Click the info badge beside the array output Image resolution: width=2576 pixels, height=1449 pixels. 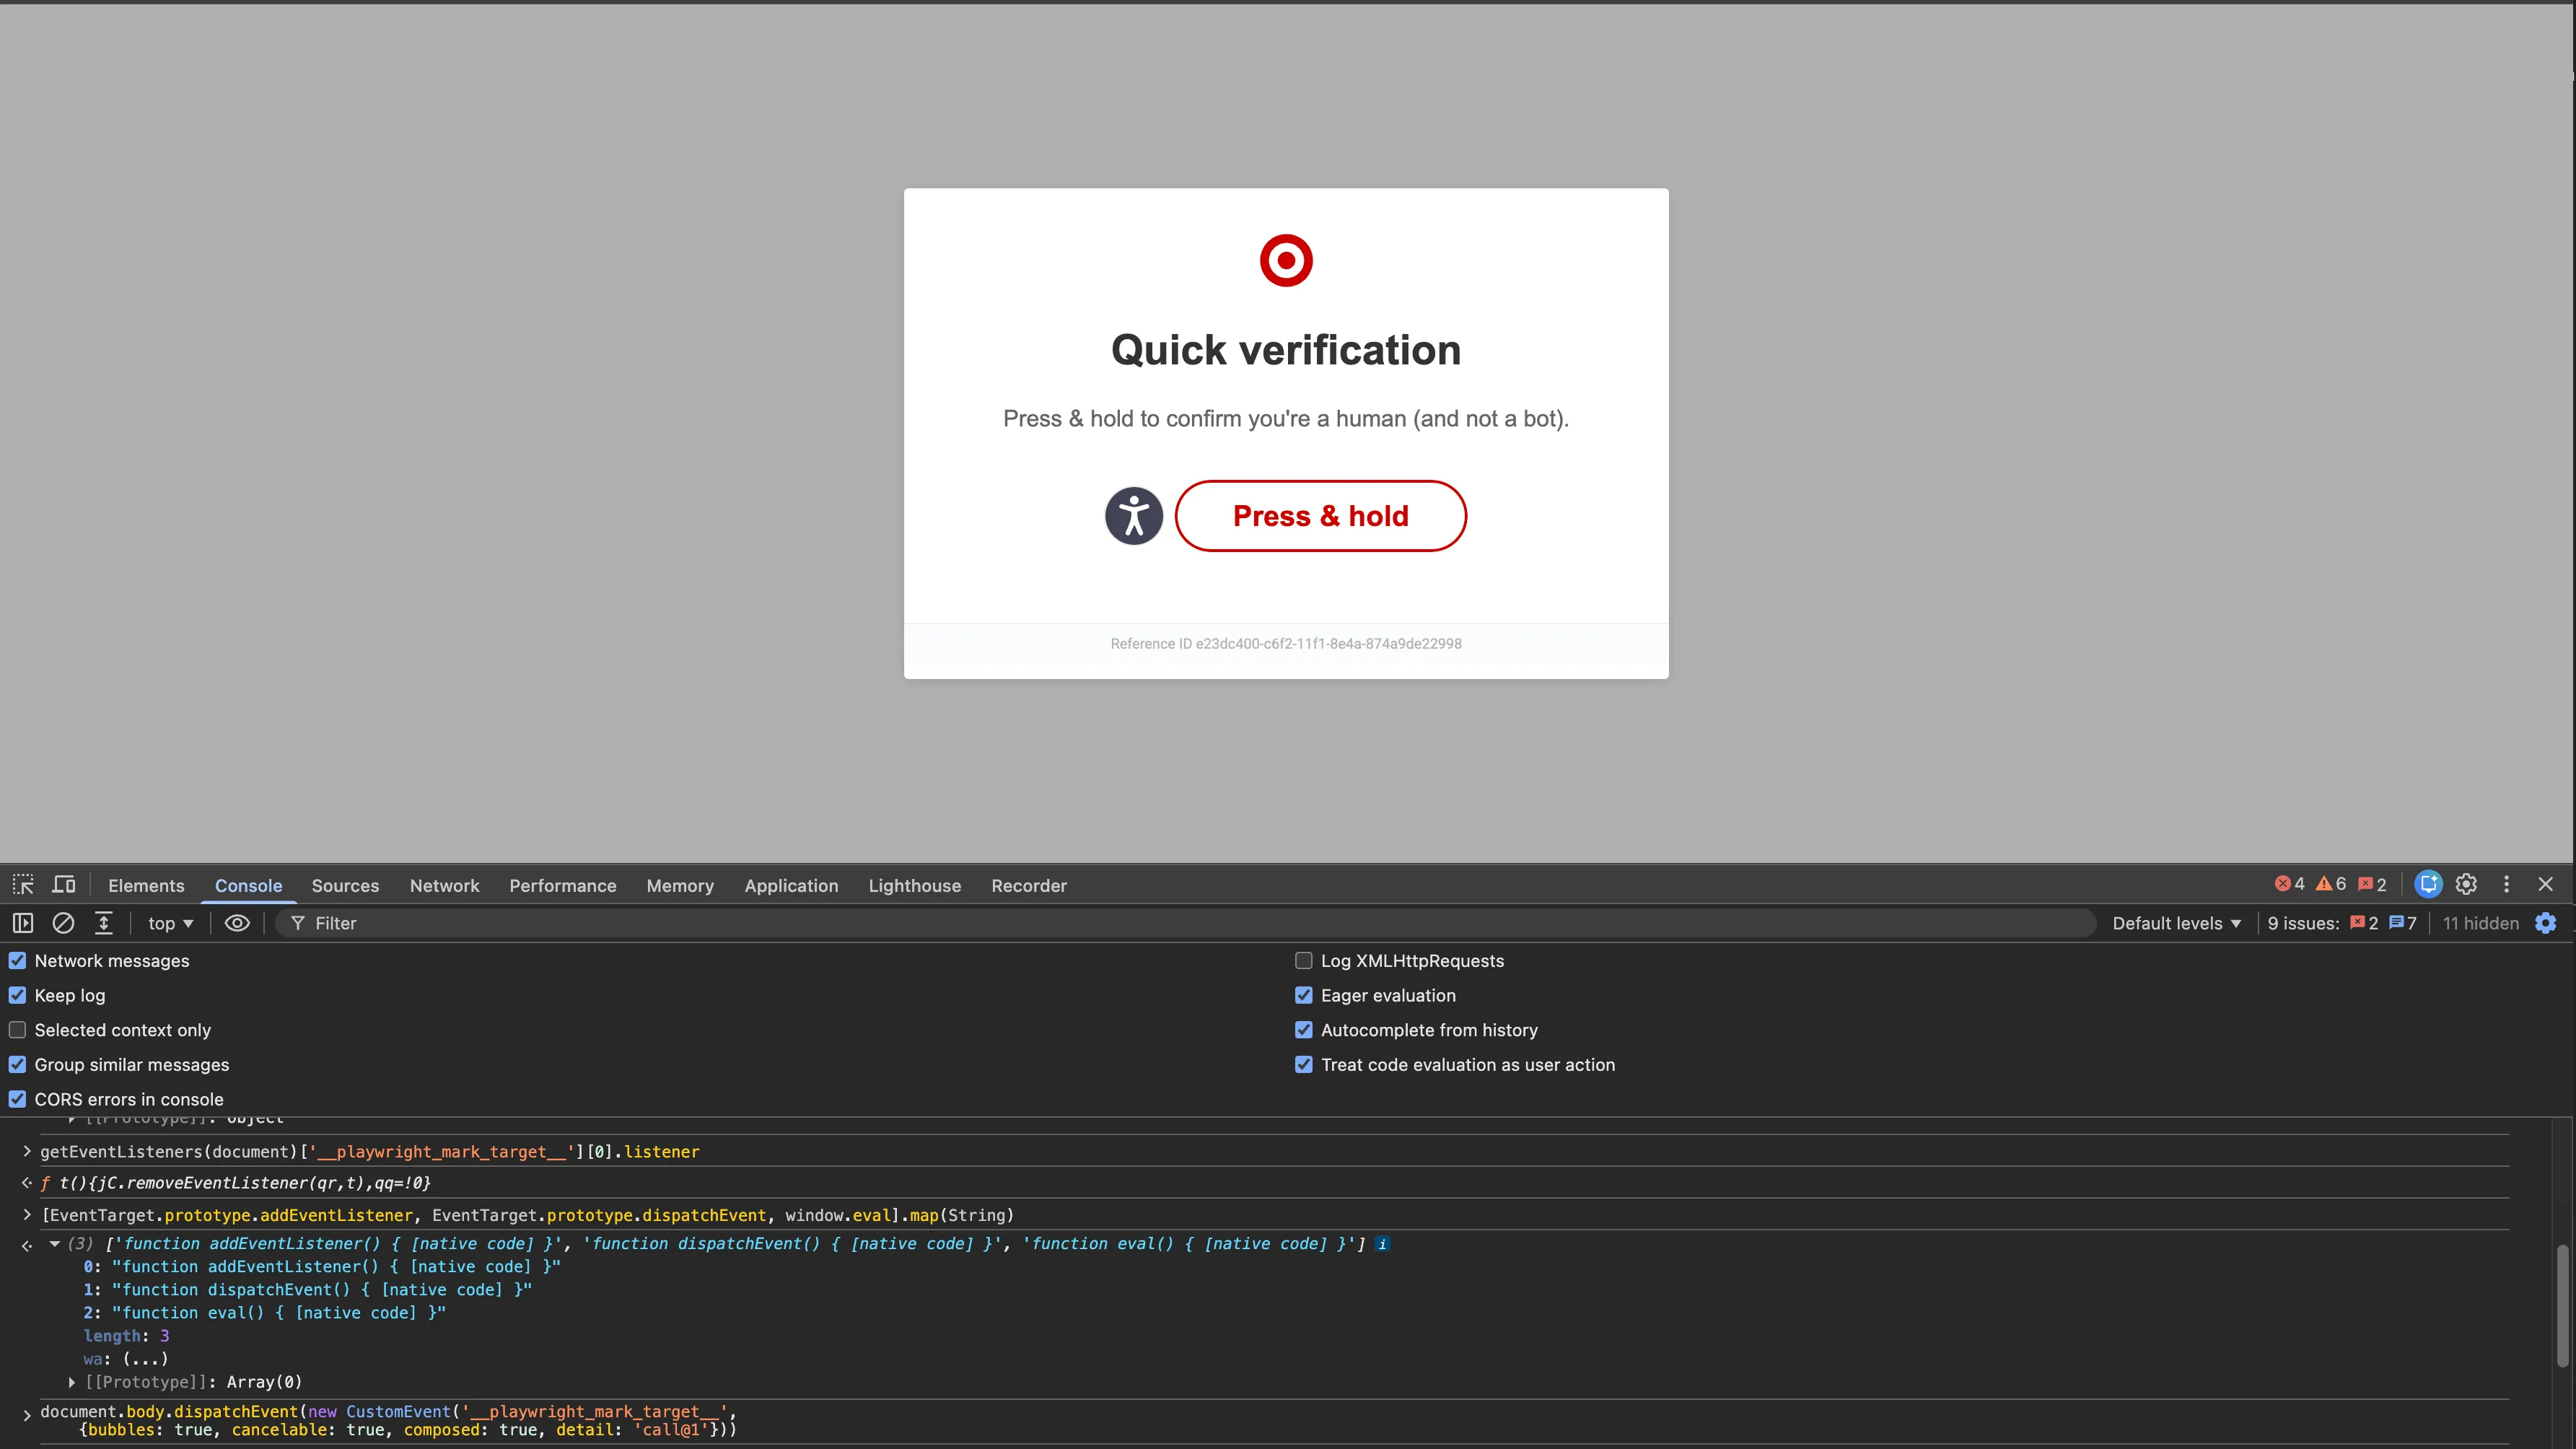[1382, 1244]
